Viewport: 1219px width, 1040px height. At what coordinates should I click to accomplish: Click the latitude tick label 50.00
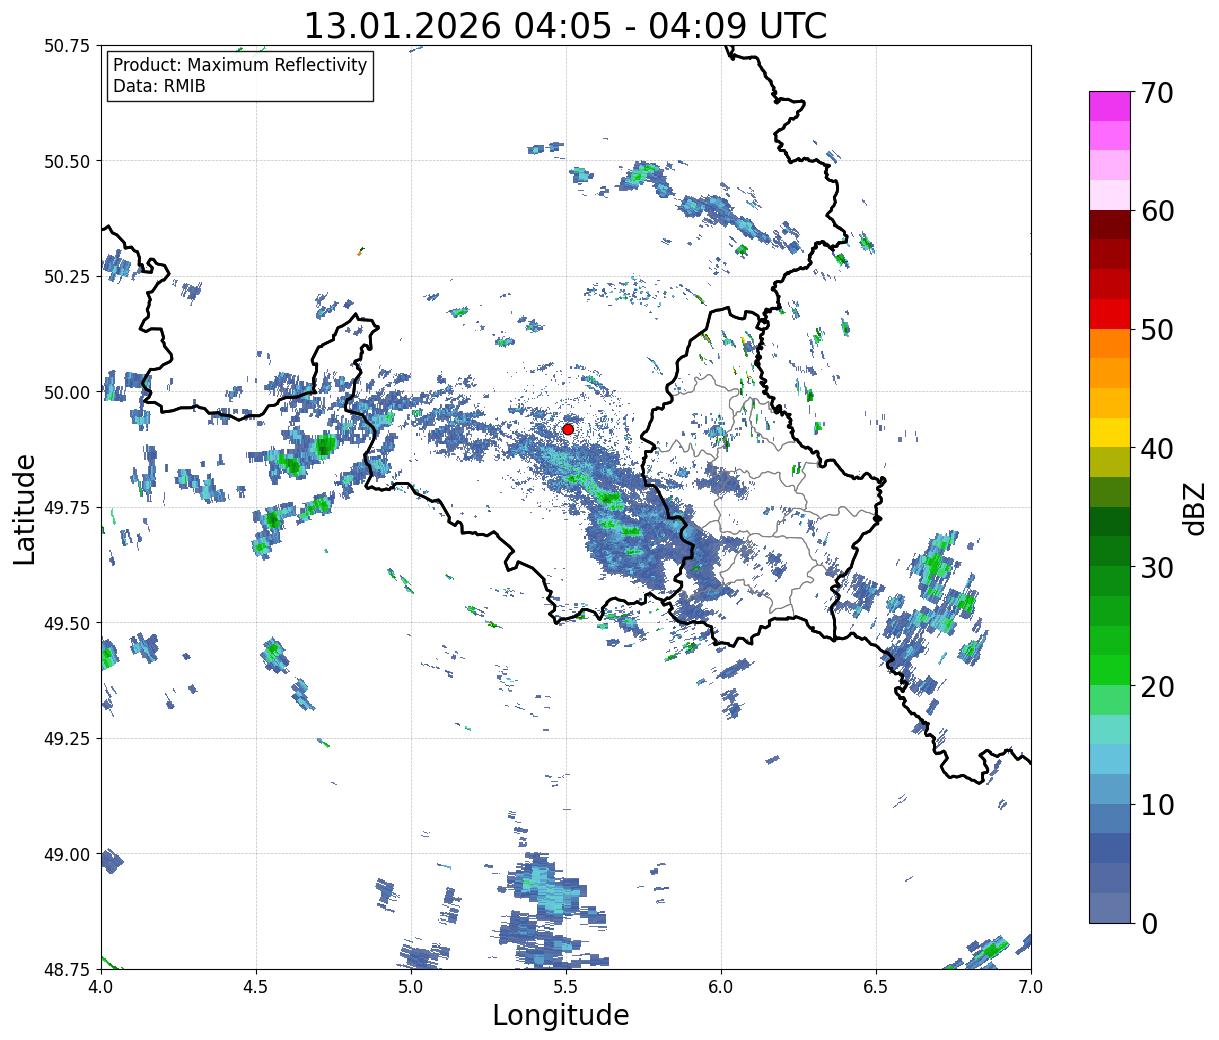67,392
